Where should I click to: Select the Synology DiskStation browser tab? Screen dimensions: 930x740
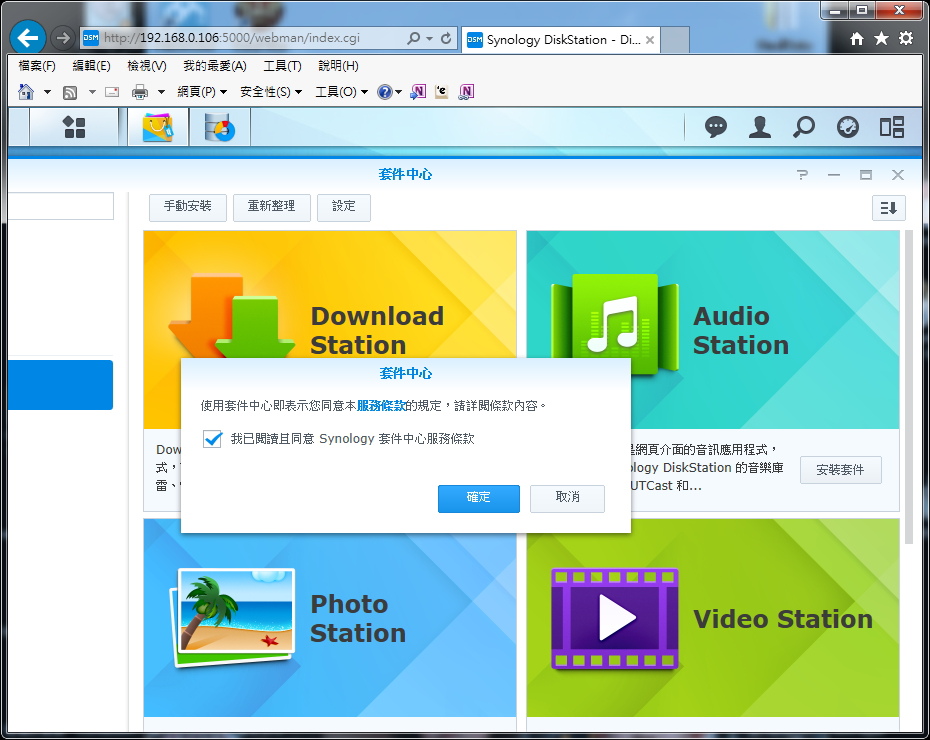point(560,40)
